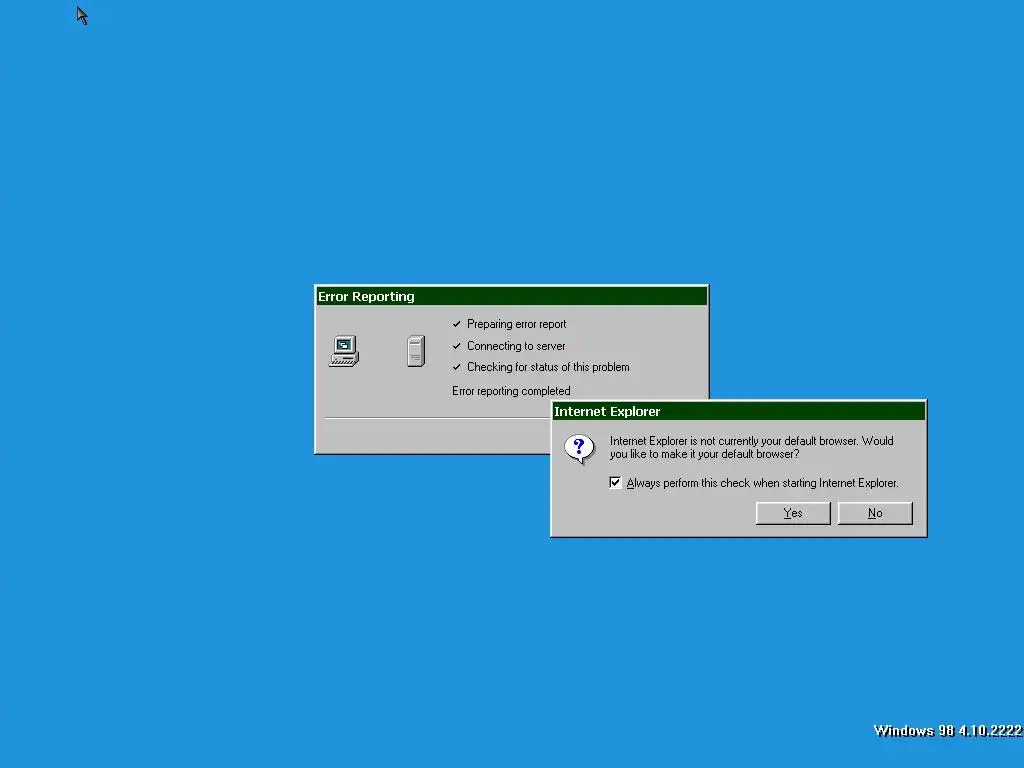Click the computer icon in Error Reporting

point(344,351)
